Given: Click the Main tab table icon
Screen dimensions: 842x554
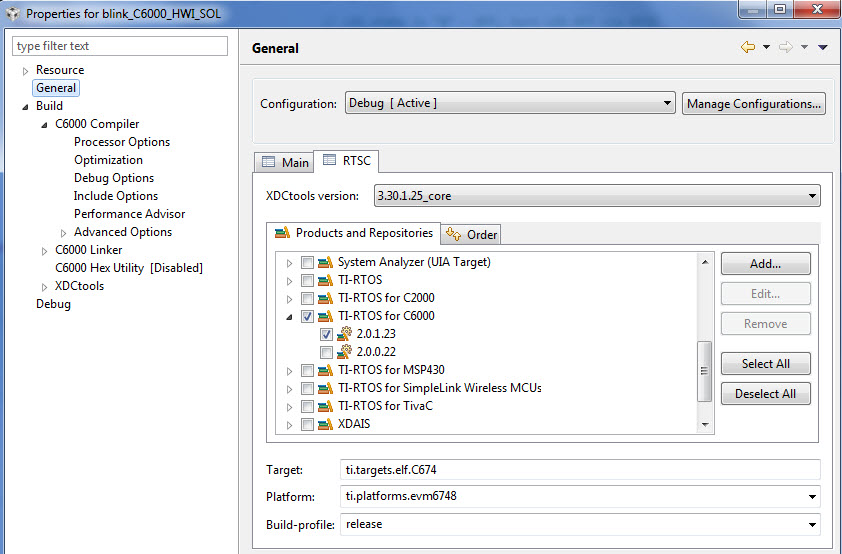Looking at the screenshot, I should click(x=268, y=162).
